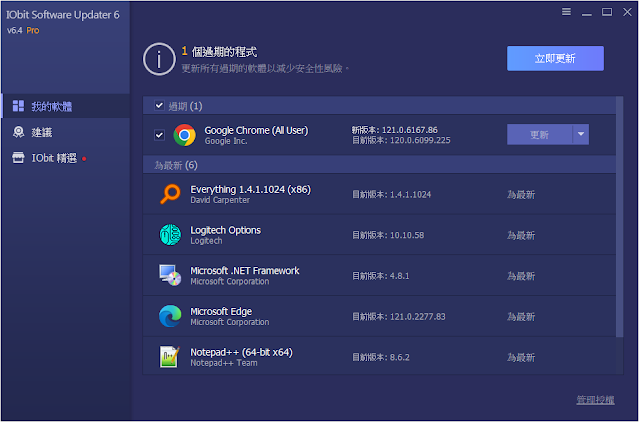The height and width of the screenshot is (422, 639).
Task: Click the information circle icon
Action: 159,59
